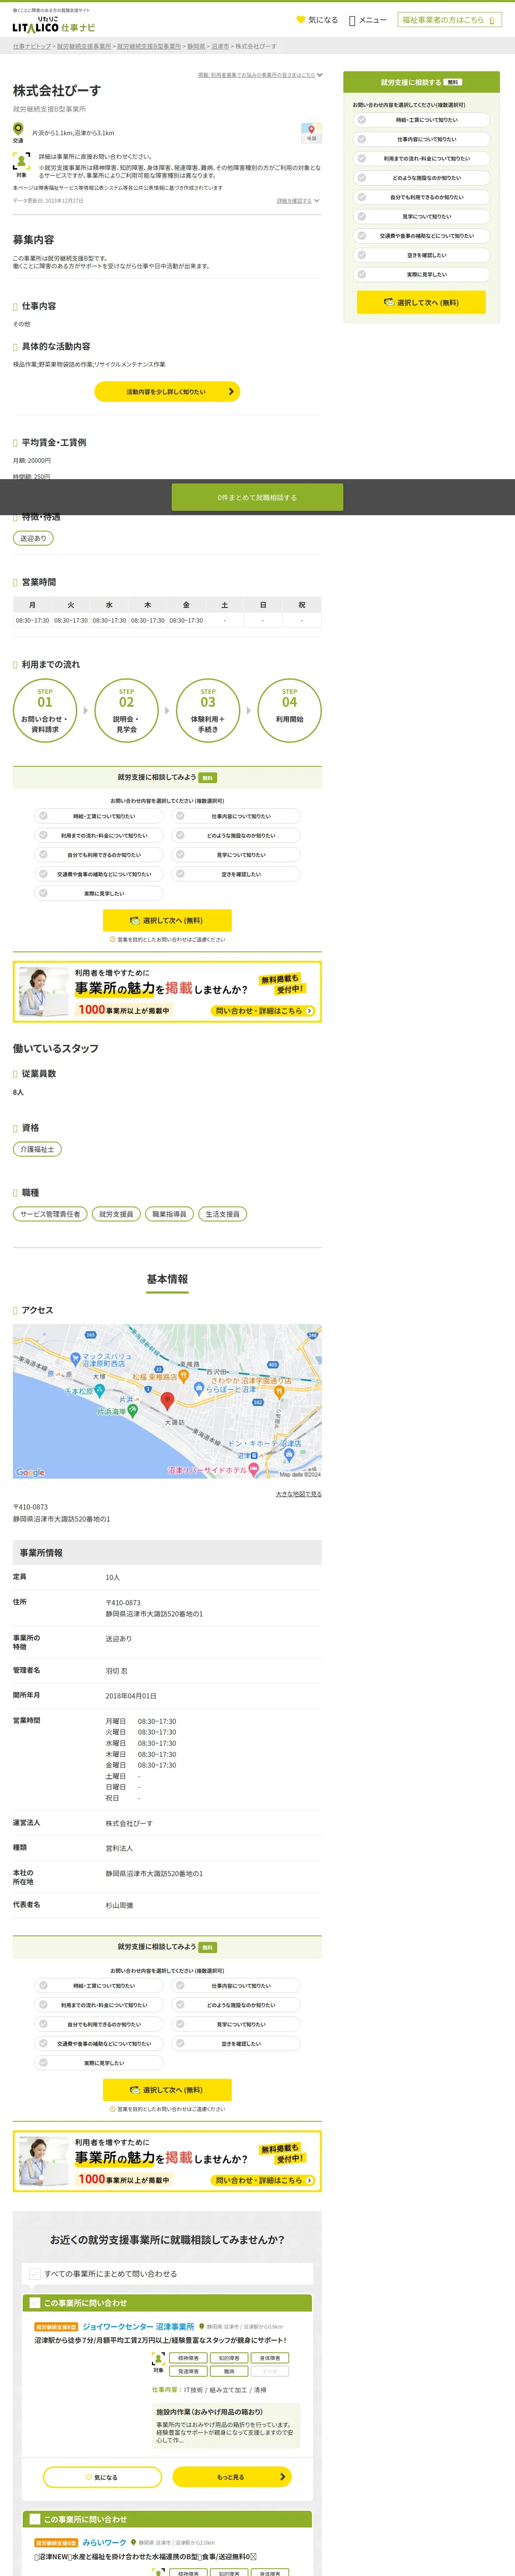
Task: Open ジョイワークセンター 沼津事業所 link
Action: pos(138,2326)
